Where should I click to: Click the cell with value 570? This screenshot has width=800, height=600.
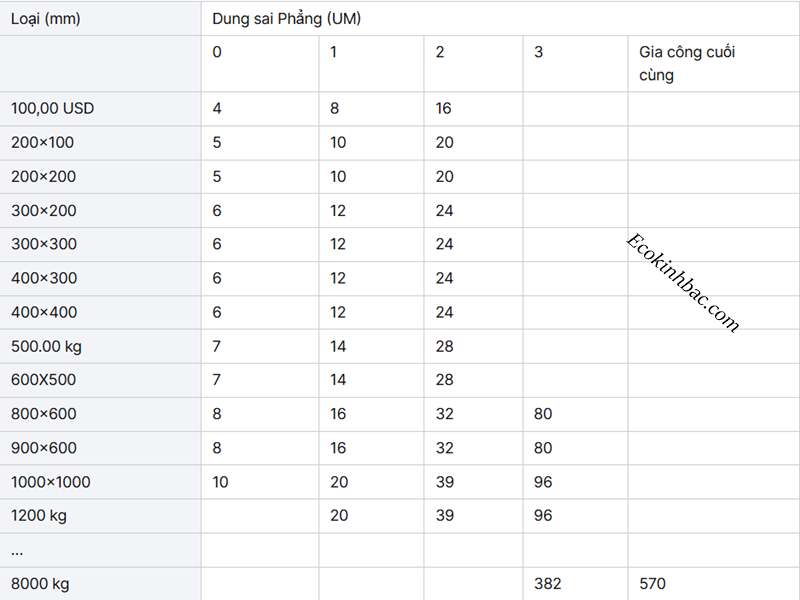[x=652, y=583]
